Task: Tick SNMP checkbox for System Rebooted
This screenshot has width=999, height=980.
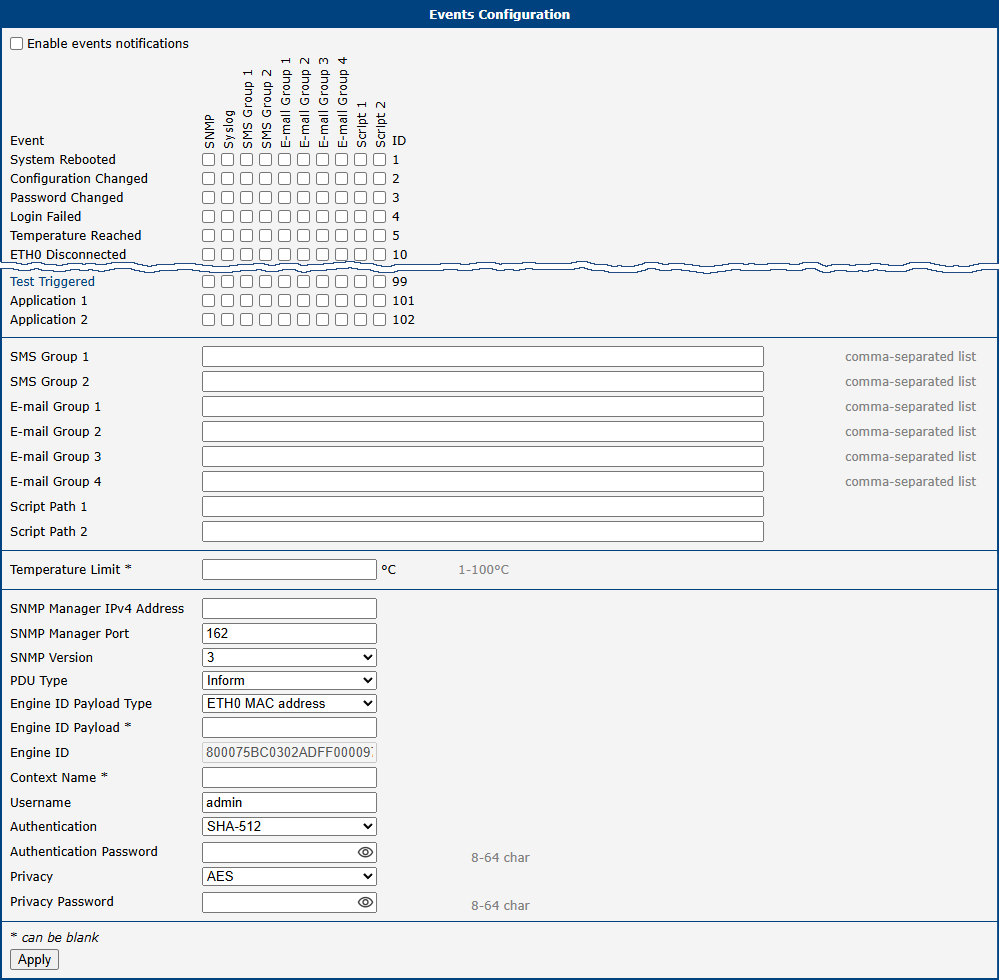Action: pos(208,159)
